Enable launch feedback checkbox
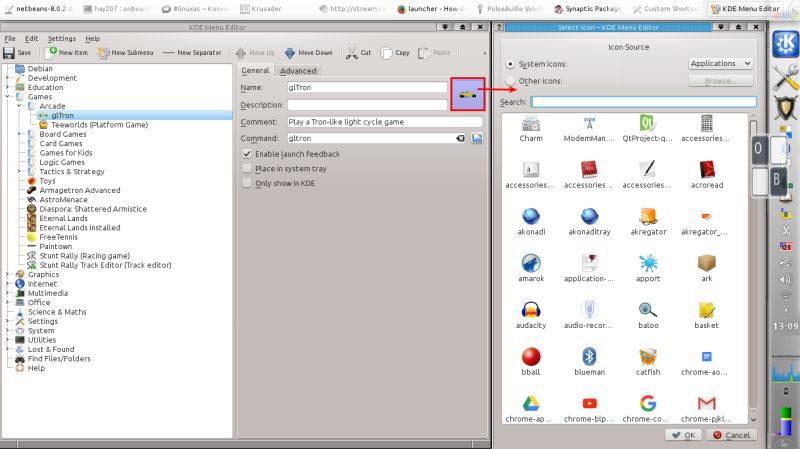The image size is (800, 449). (x=247, y=154)
